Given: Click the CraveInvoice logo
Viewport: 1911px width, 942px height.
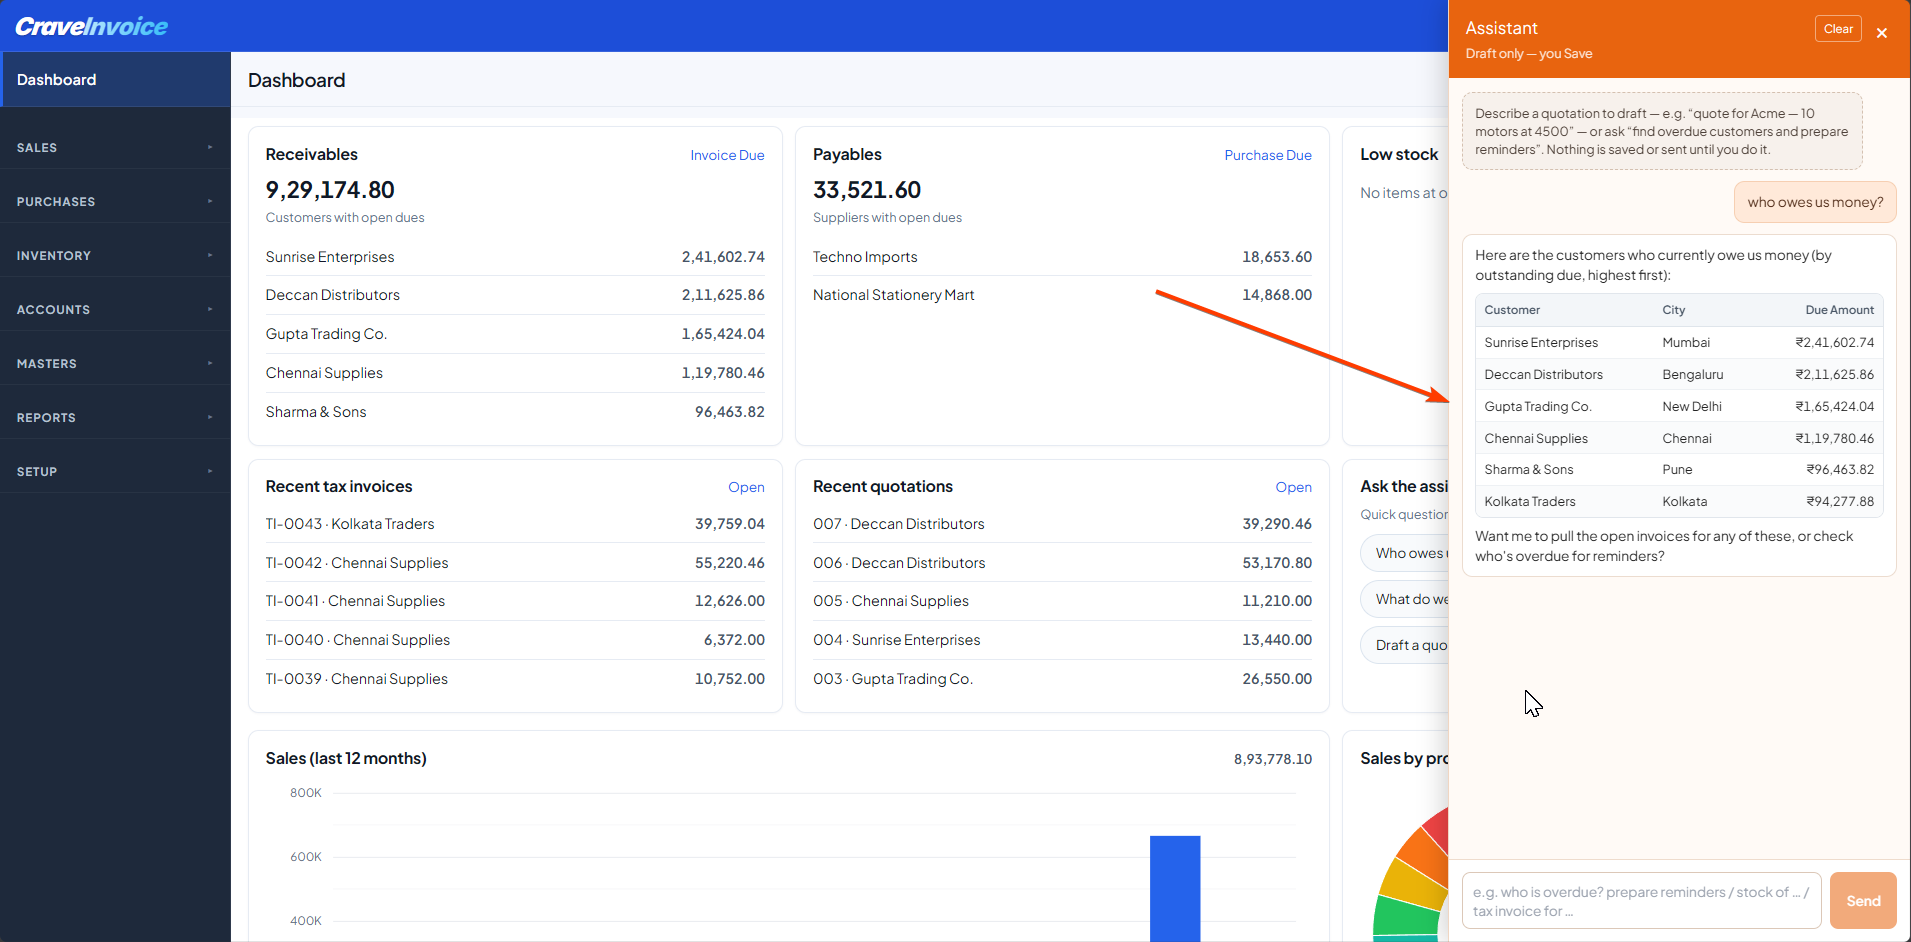Looking at the screenshot, I should (x=92, y=27).
